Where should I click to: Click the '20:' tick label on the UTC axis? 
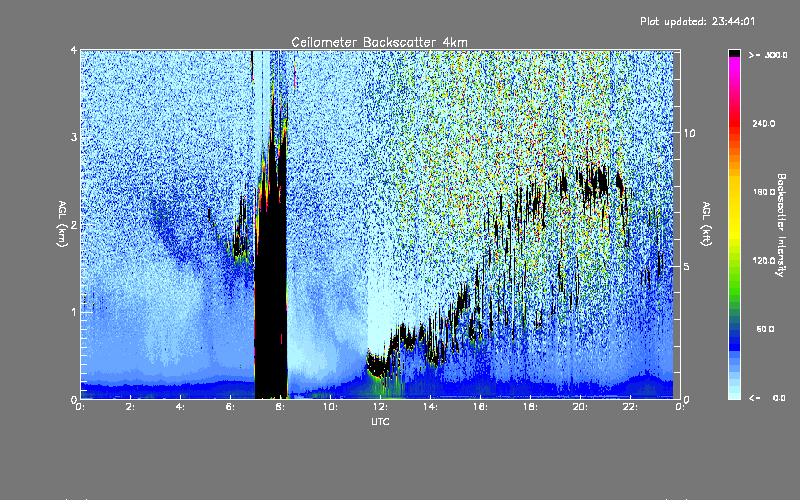(580, 407)
